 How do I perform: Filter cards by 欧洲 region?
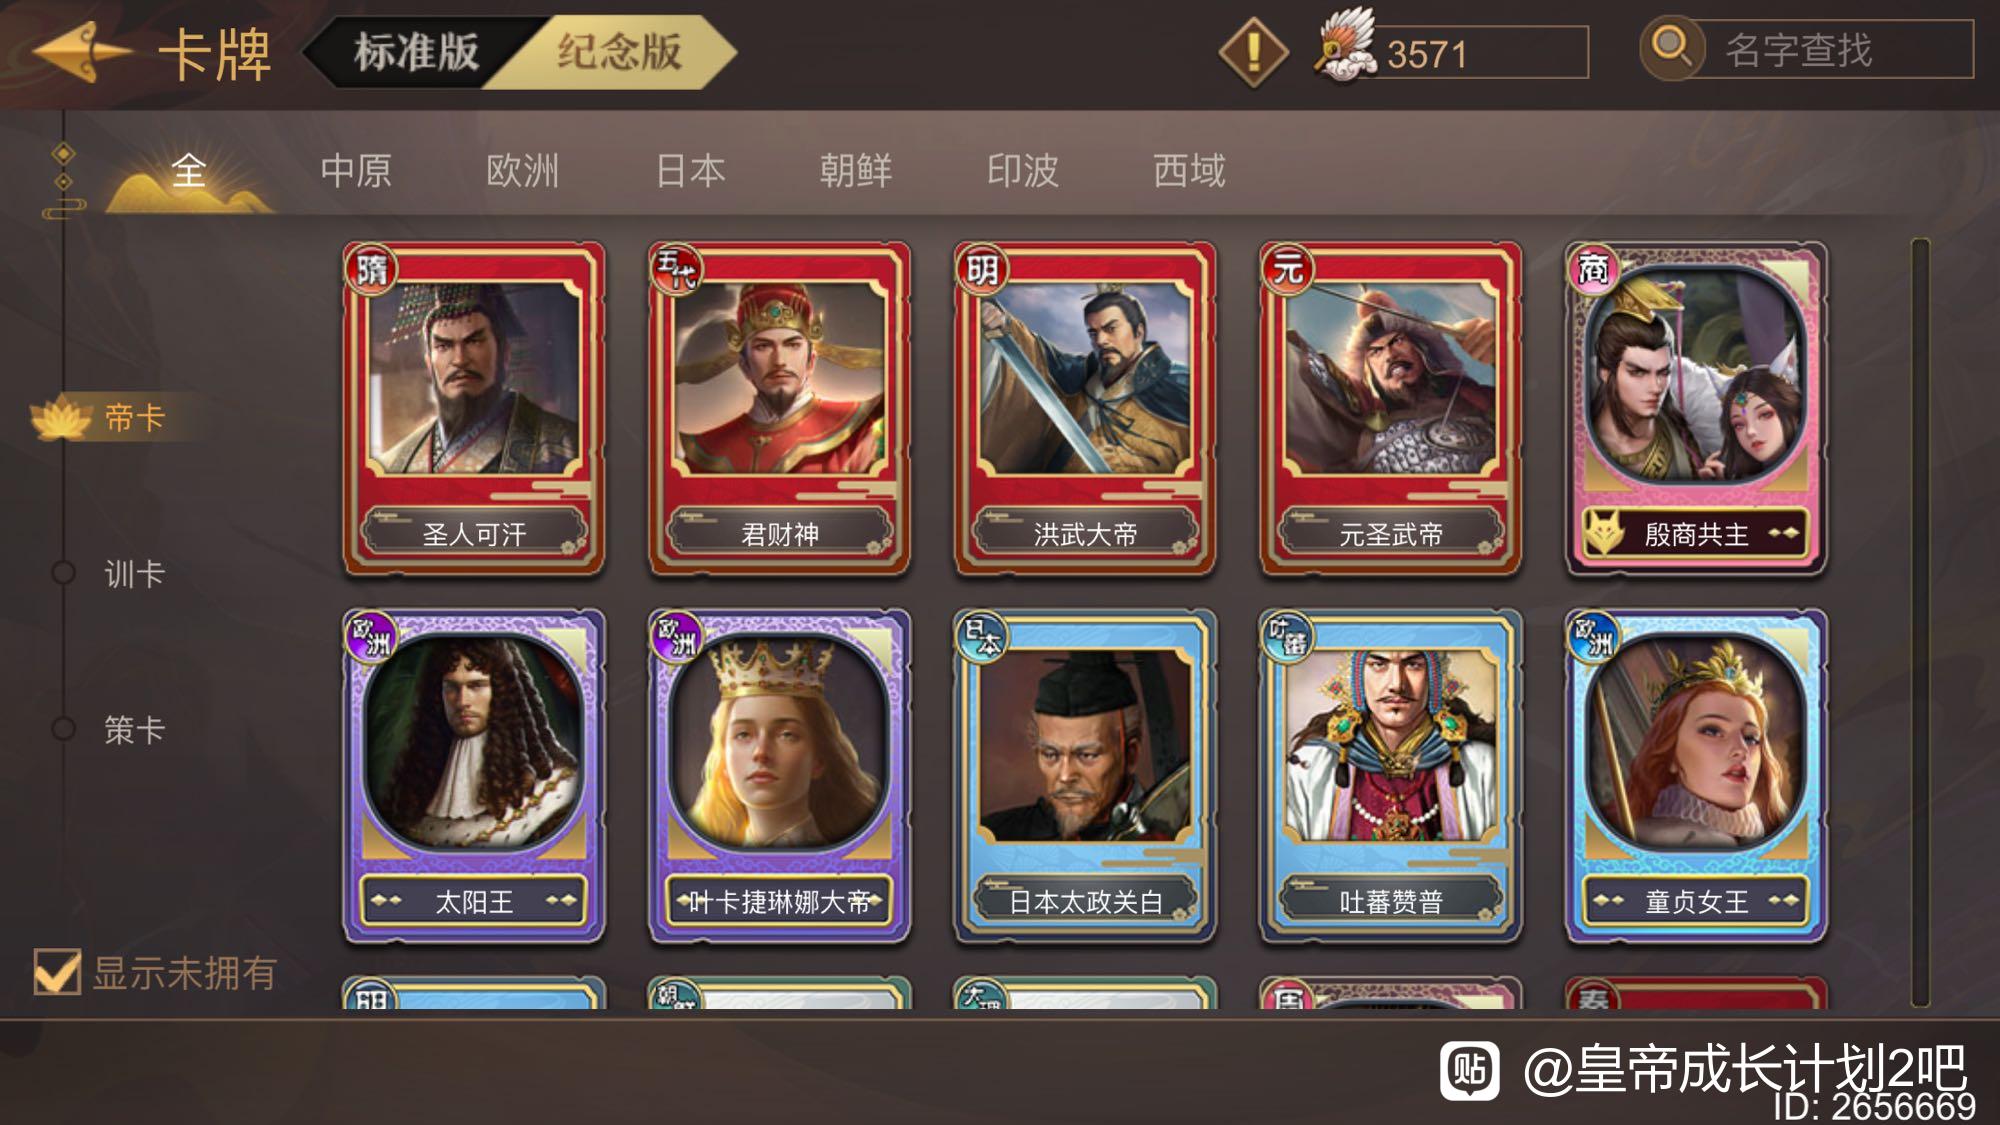click(522, 171)
